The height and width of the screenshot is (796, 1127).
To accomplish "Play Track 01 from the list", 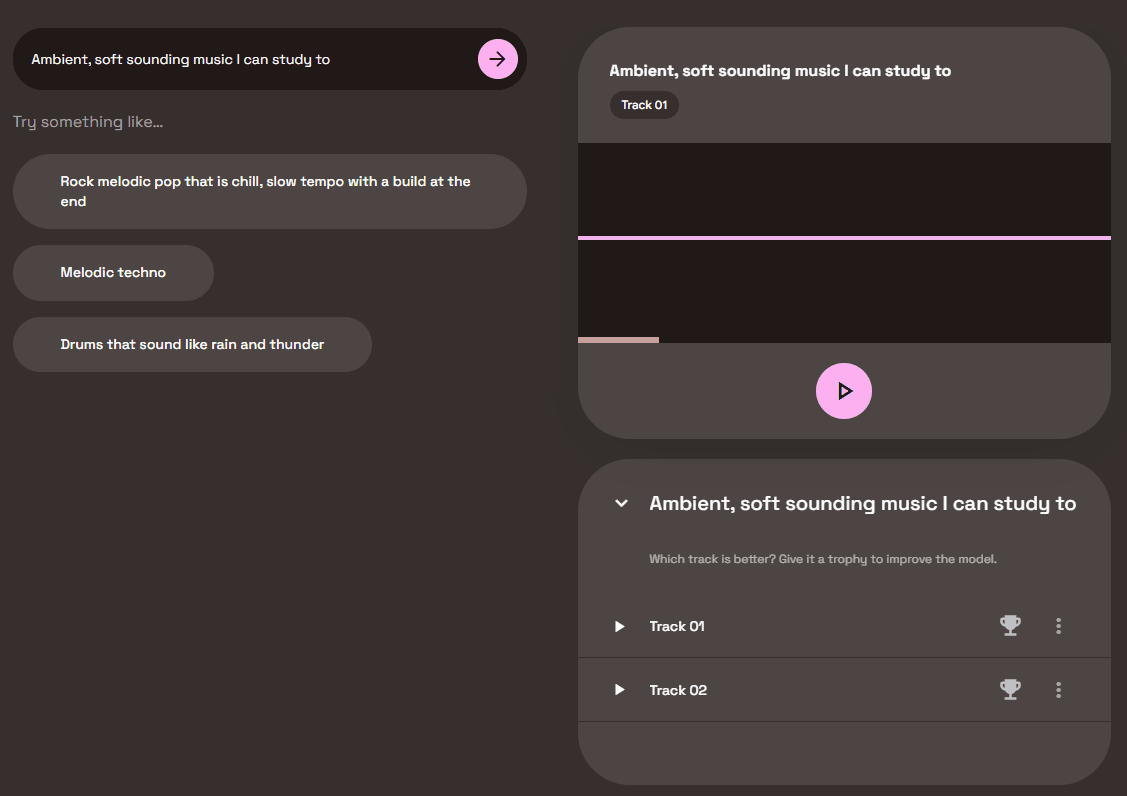I will (620, 626).
